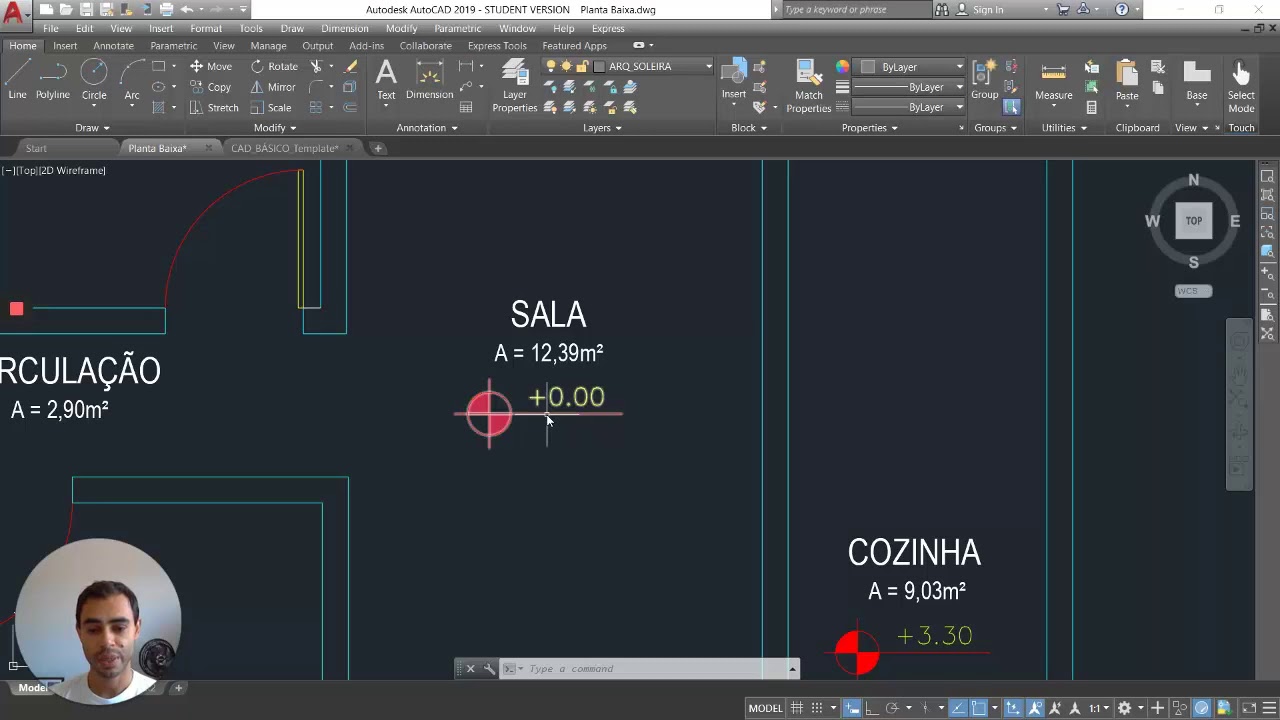Click the Measure tool
Viewport: 1280px width, 720px height.
(1053, 80)
